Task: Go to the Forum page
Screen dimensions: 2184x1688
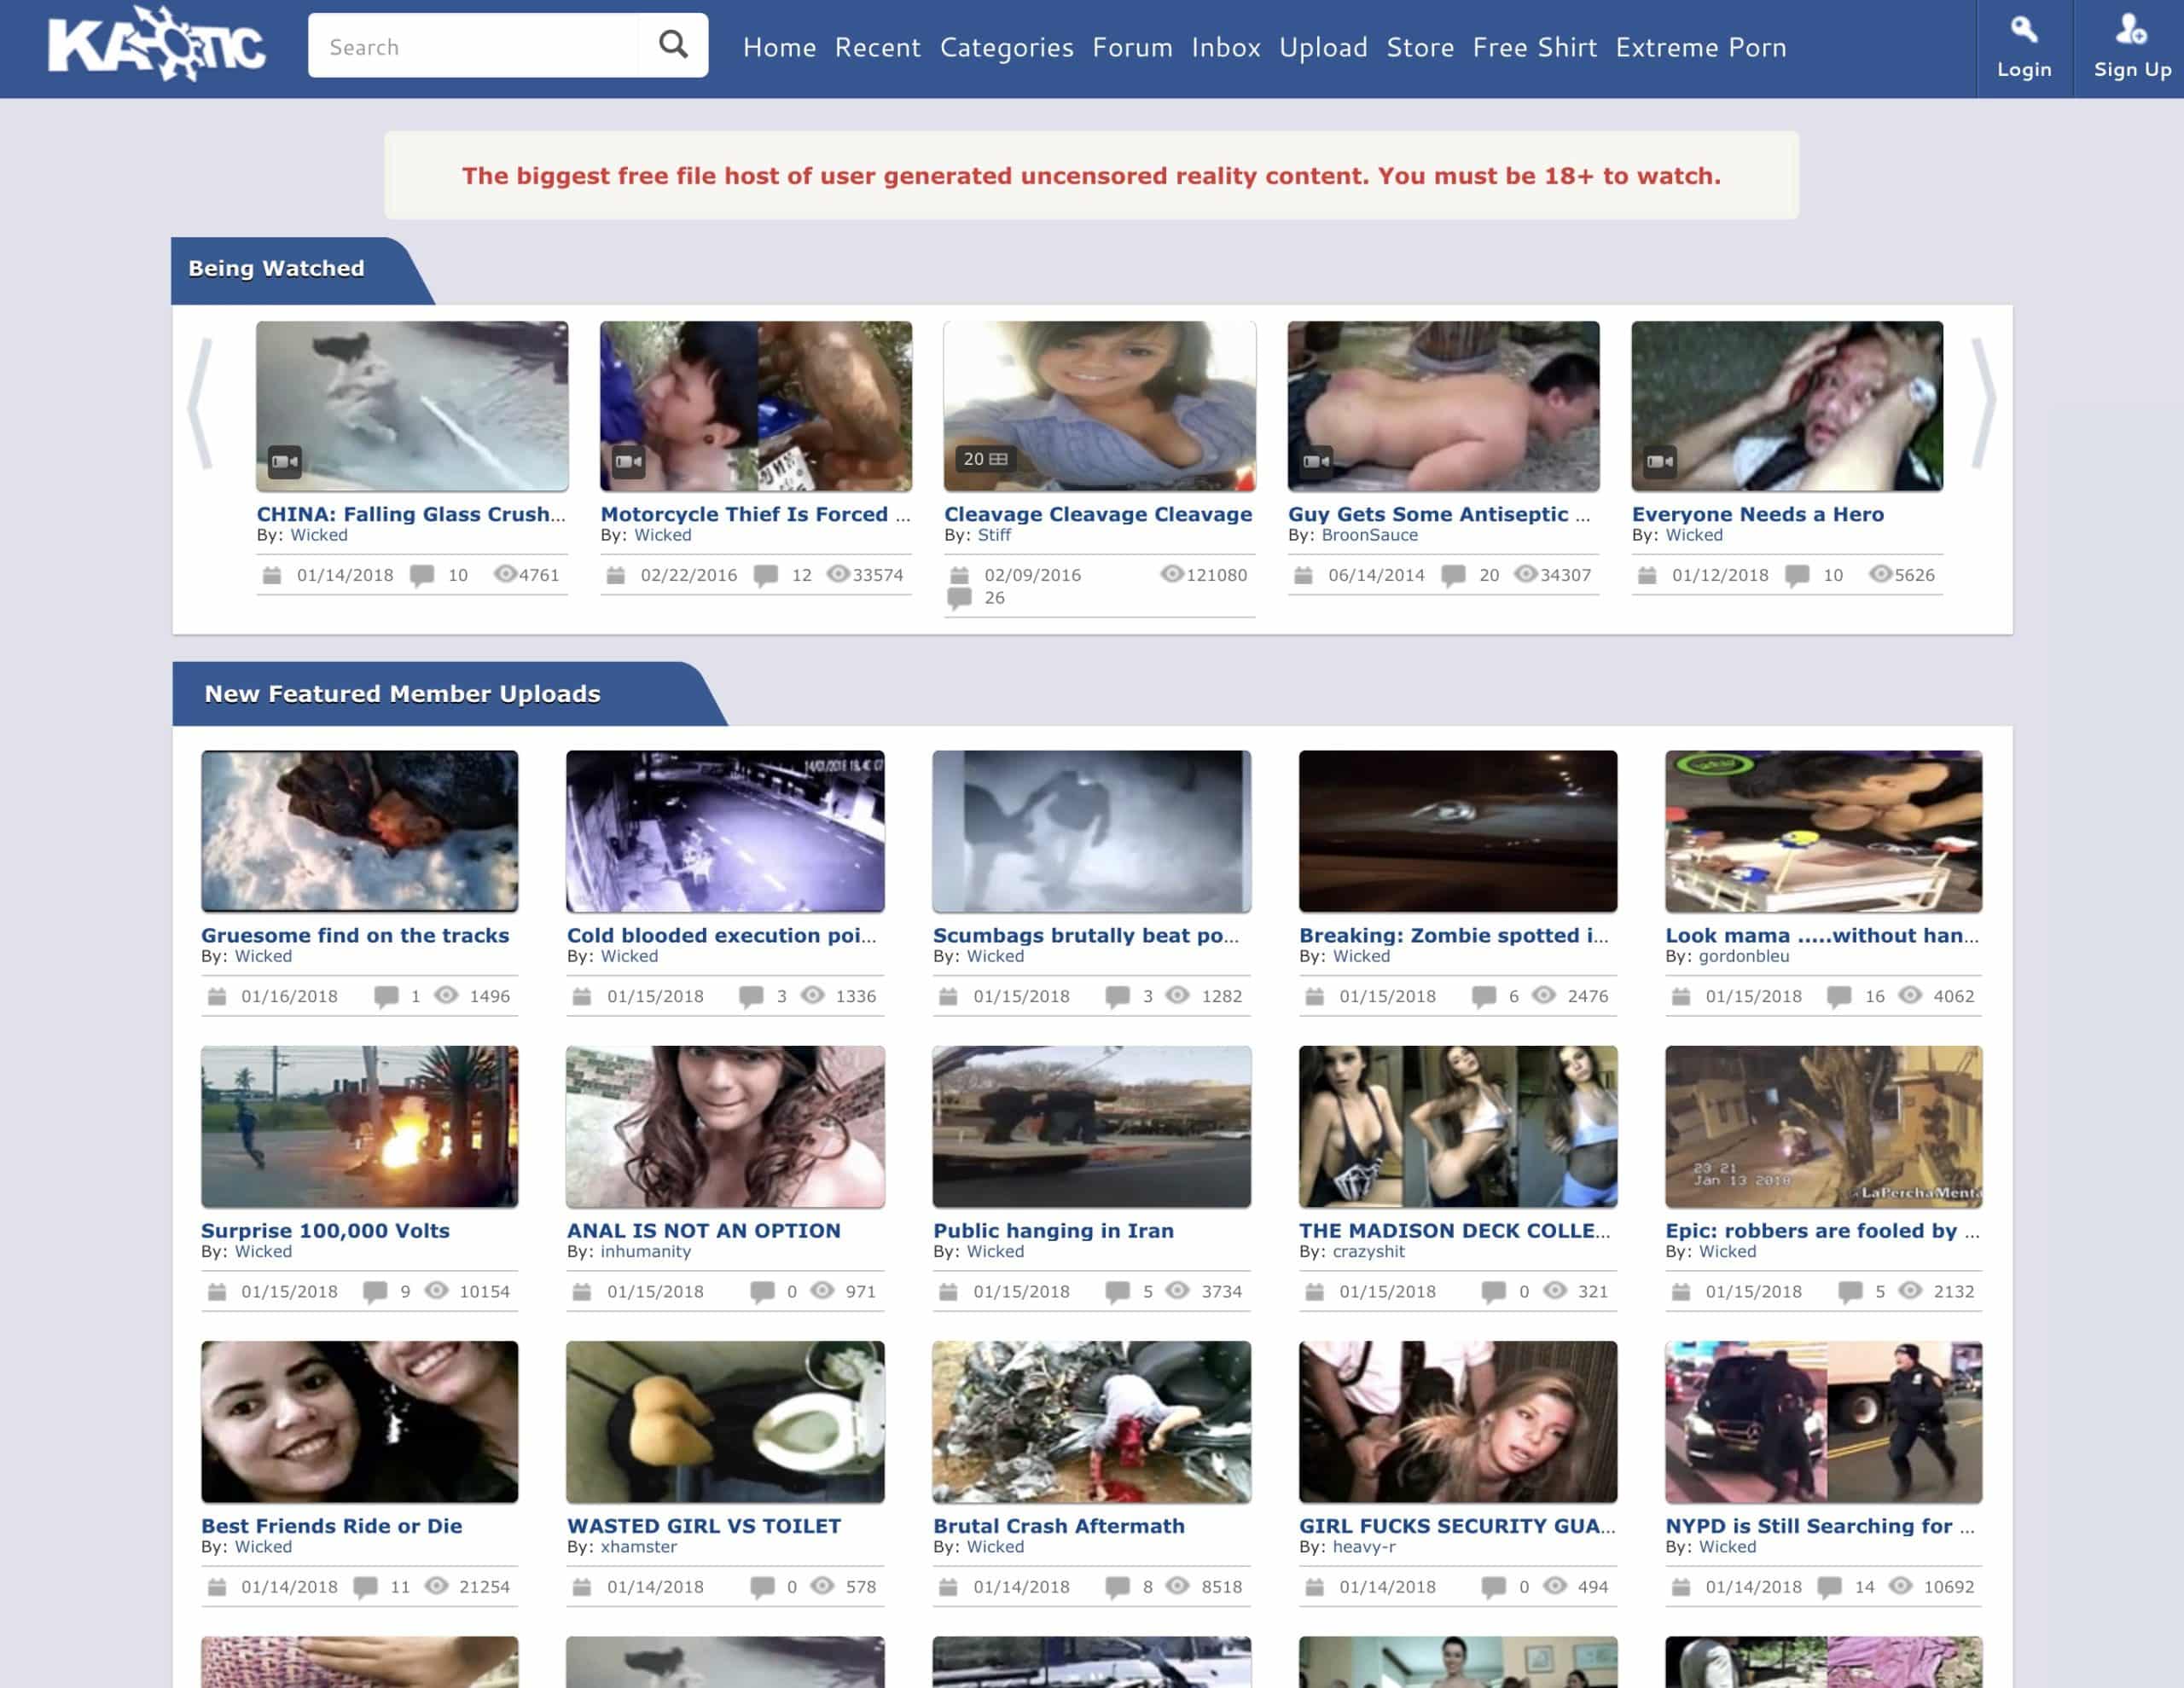Action: [1132, 47]
